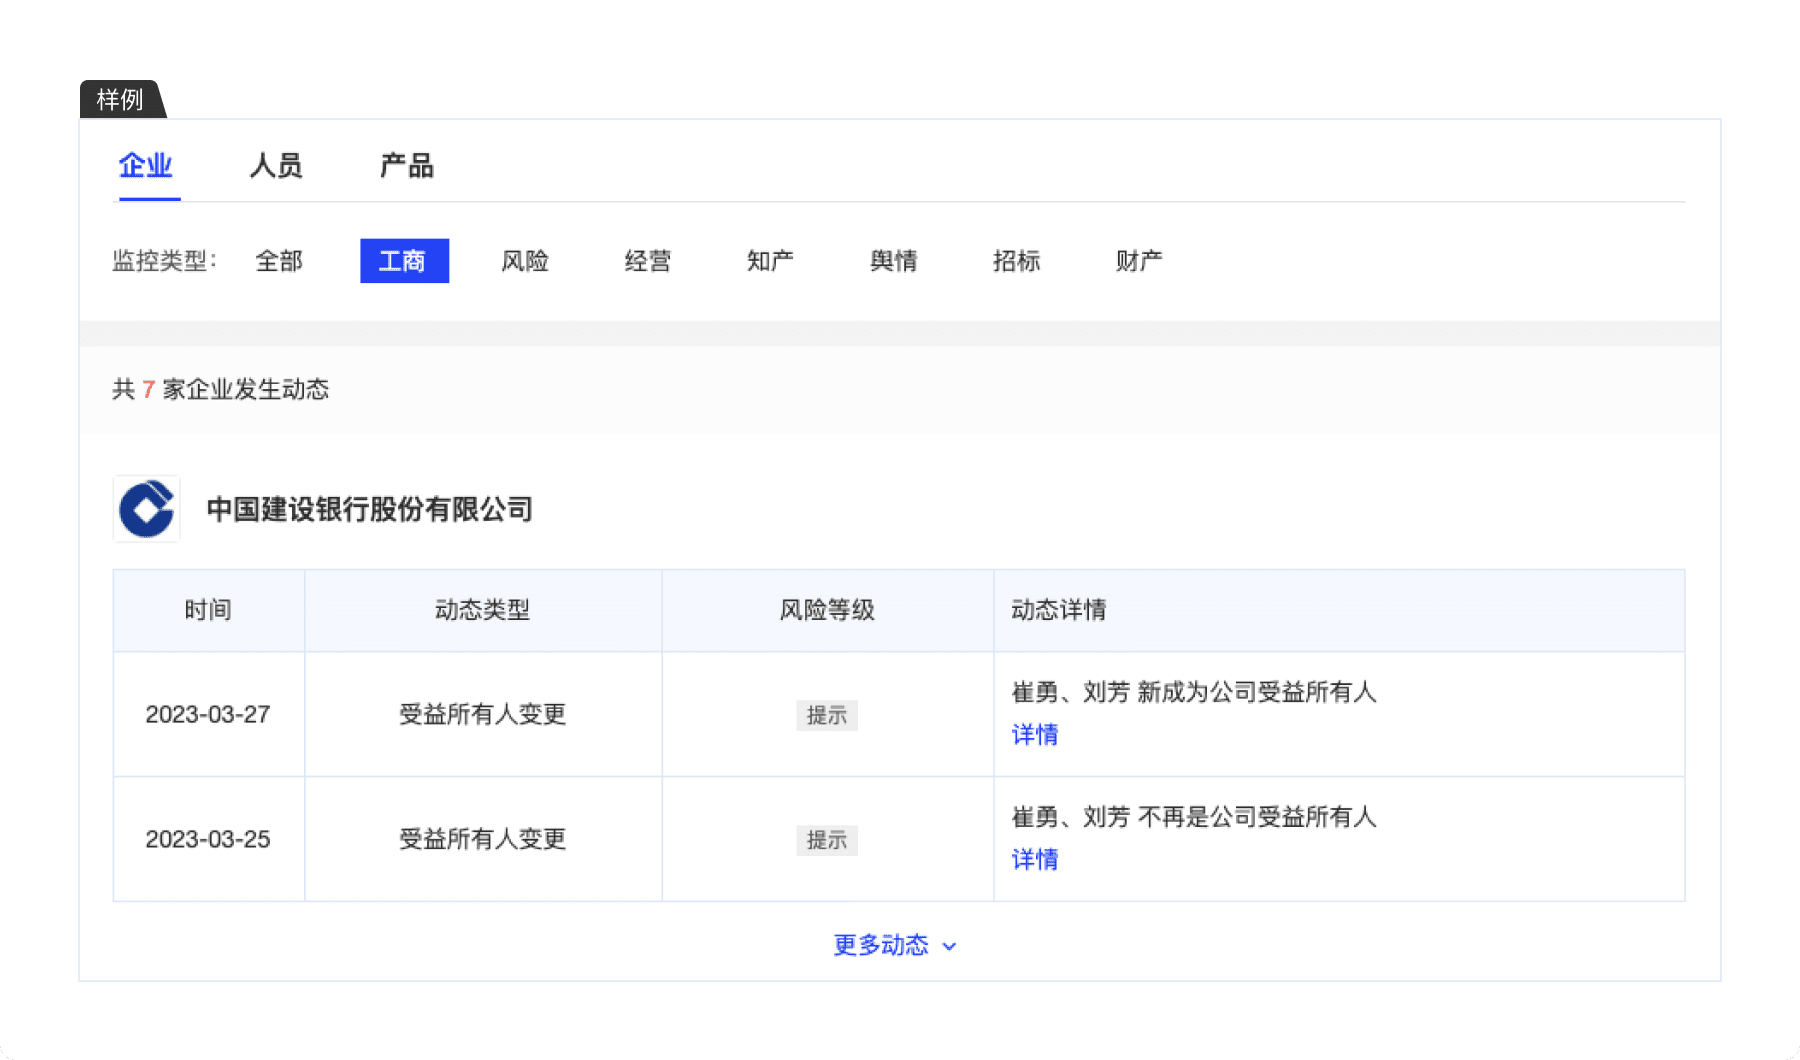The height and width of the screenshot is (1060, 1800).
Task: Choose the 舆情 monitoring type
Action: (894, 261)
